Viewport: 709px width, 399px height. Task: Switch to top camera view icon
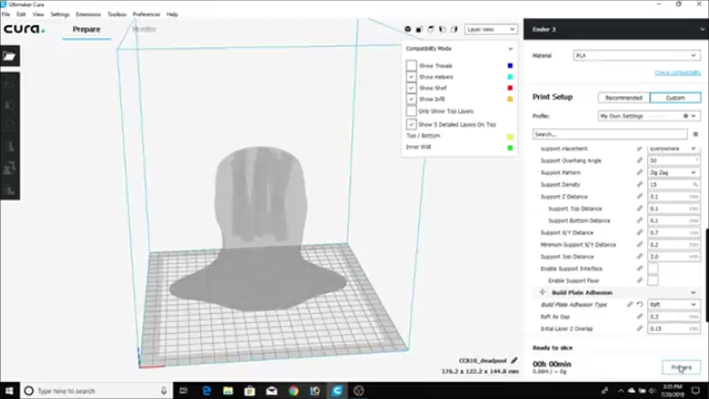pos(431,29)
